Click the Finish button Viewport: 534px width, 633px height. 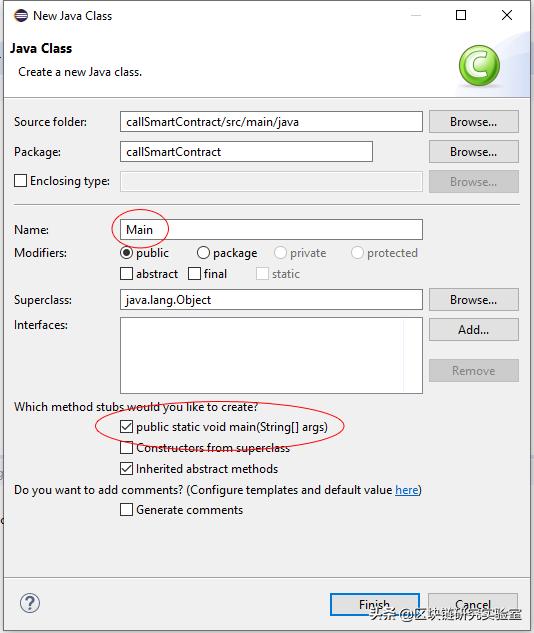tap(375, 604)
